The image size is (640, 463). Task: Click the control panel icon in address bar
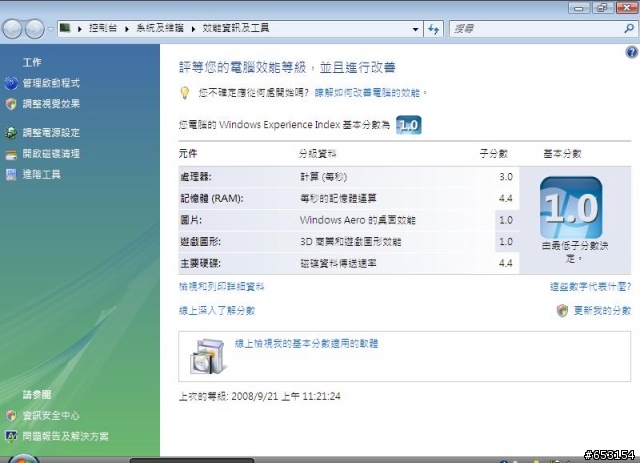(x=65, y=28)
